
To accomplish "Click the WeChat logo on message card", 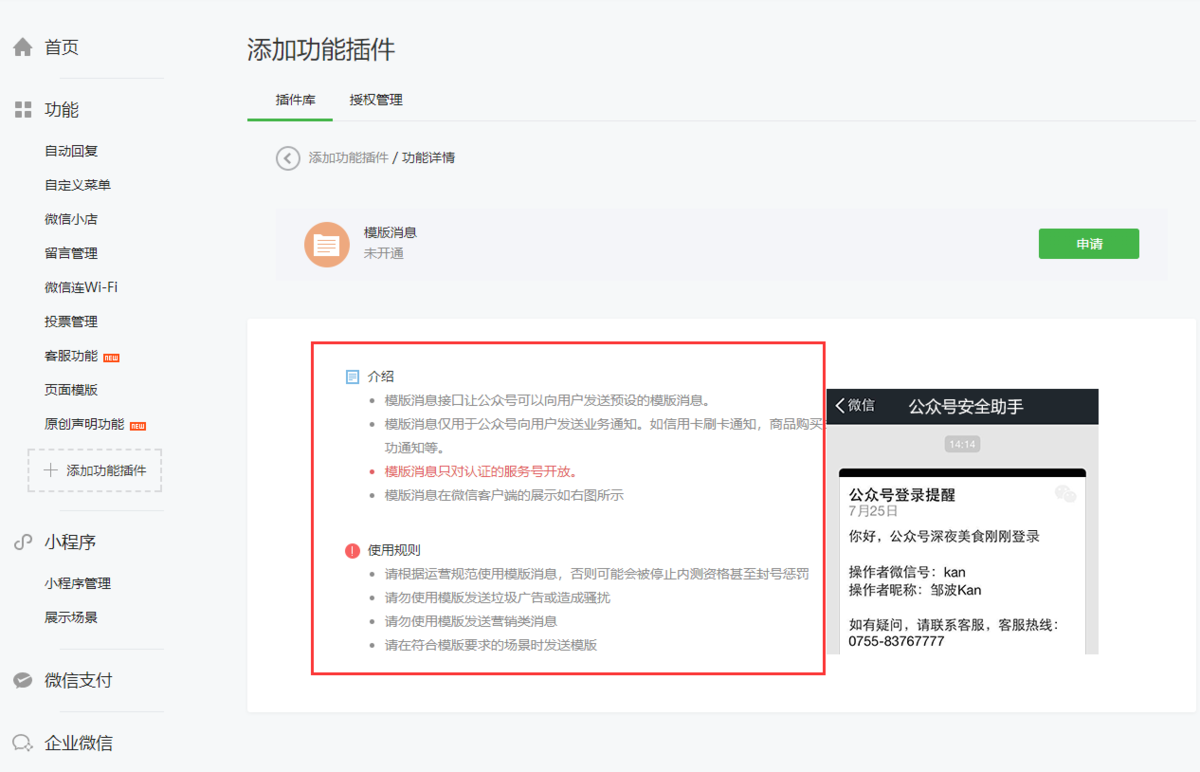I will pyautogui.click(x=1066, y=493).
